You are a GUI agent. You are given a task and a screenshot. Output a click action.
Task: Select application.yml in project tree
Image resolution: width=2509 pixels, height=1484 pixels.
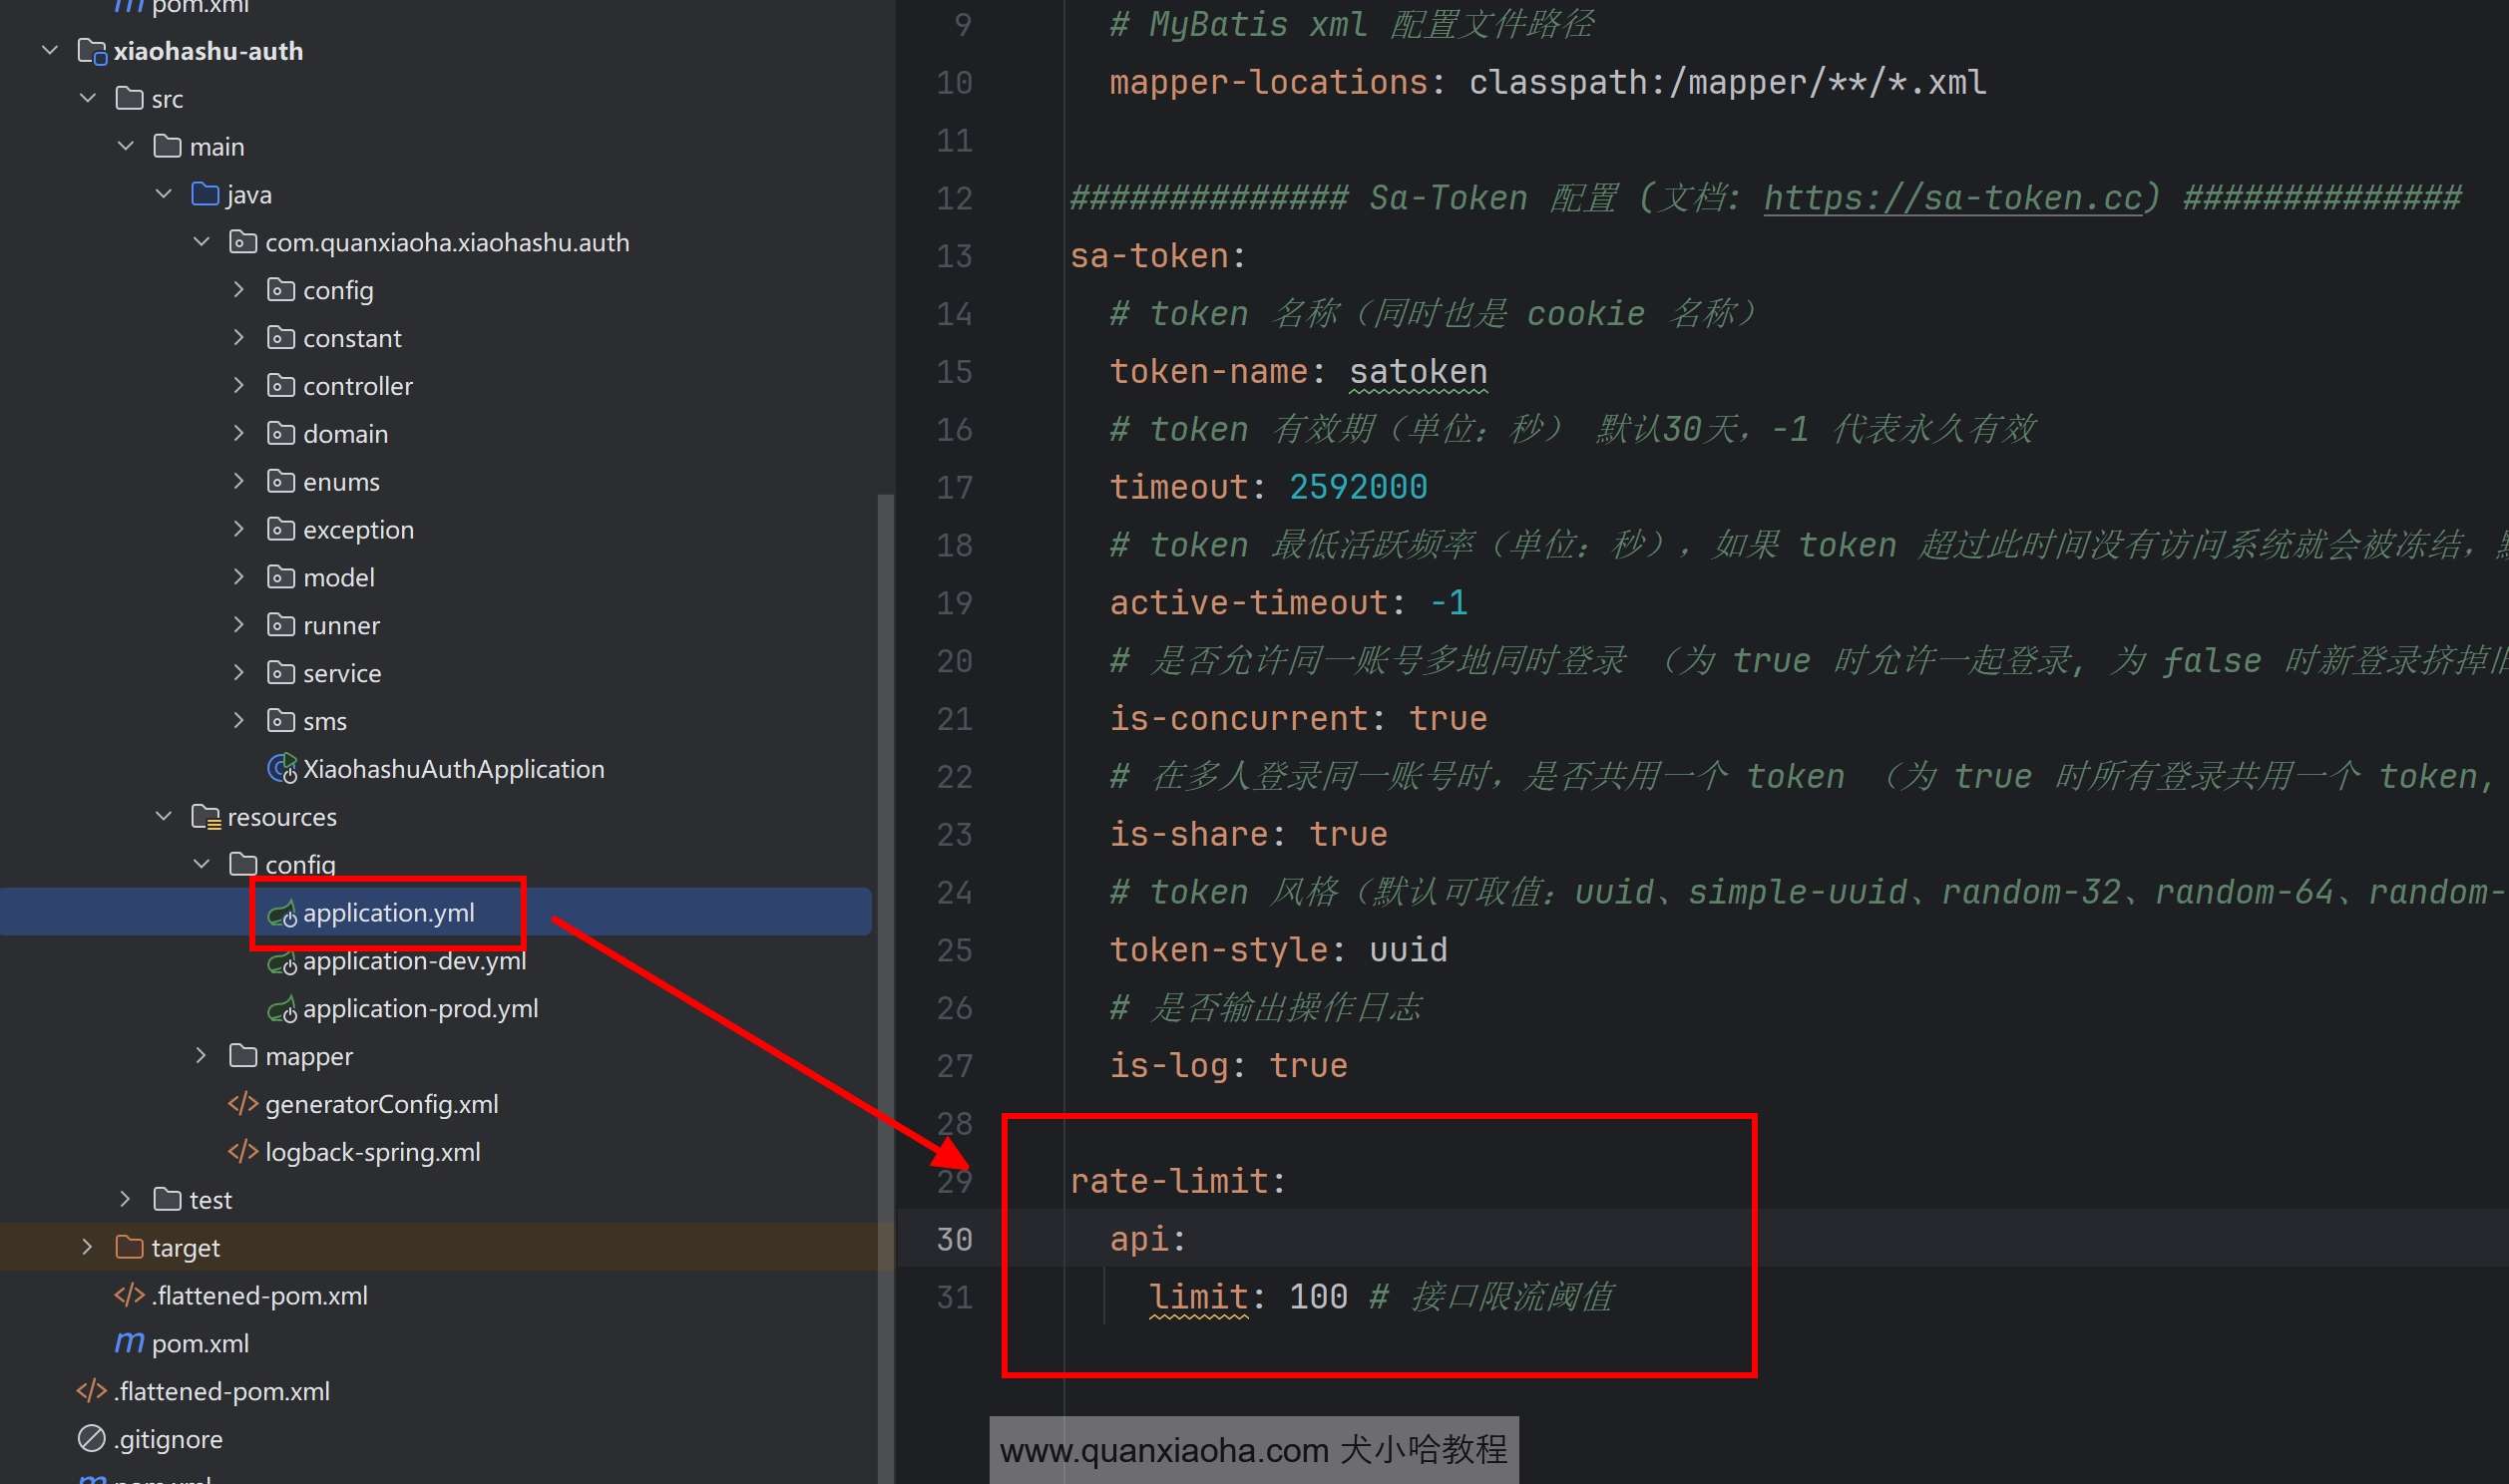point(388,913)
